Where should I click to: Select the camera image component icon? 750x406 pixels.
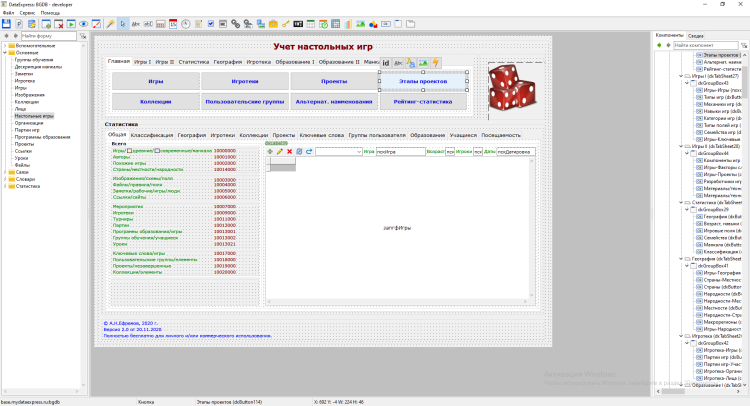pyautogui.click(x=273, y=24)
